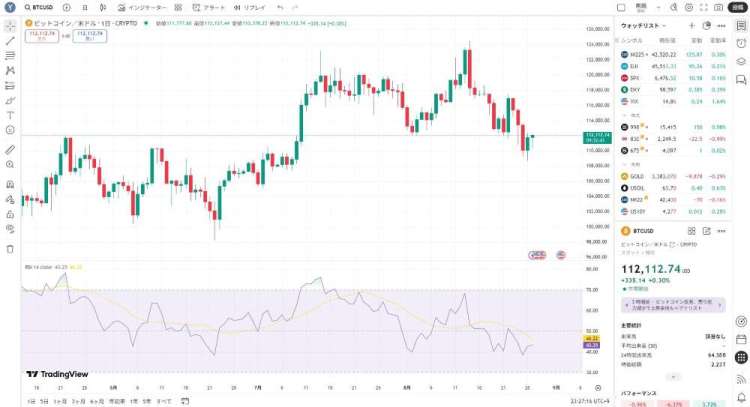
Task: Open forecasting and measurement tools
Action: tap(10, 86)
